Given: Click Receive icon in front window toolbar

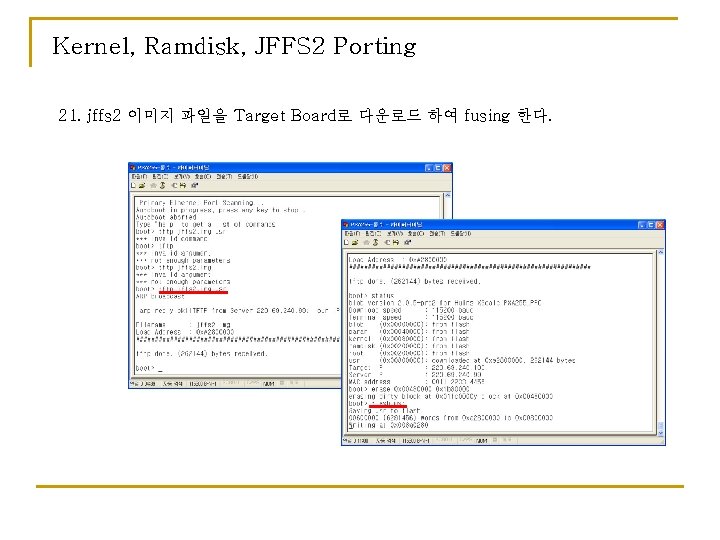Looking at the screenshot, I should point(395,242).
